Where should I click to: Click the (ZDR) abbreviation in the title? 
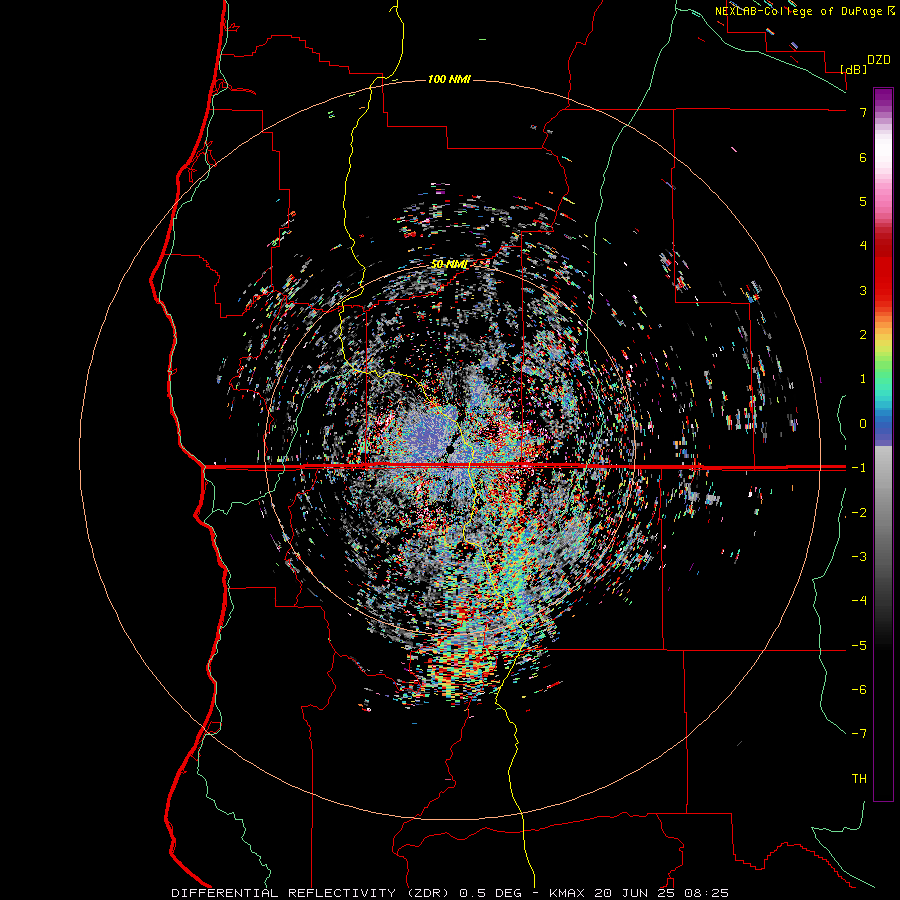(x=428, y=893)
